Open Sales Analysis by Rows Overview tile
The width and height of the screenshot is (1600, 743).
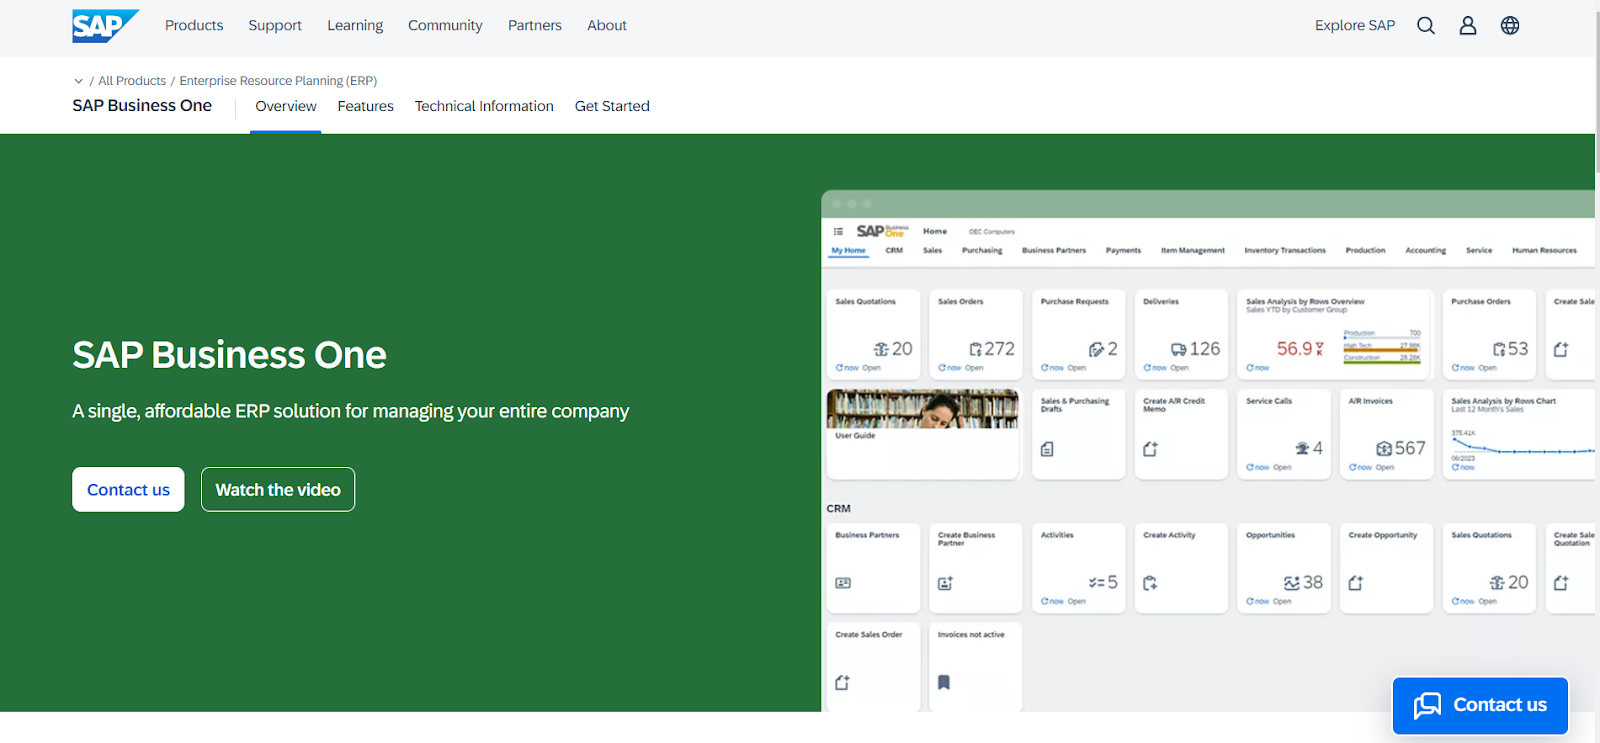[x=1335, y=334]
